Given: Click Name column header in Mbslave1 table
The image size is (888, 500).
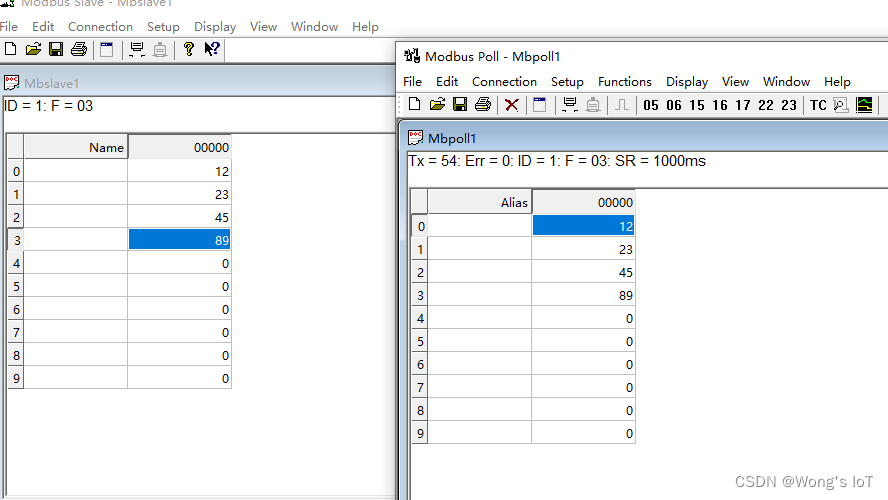Looking at the screenshot, I should coord(75,147).
